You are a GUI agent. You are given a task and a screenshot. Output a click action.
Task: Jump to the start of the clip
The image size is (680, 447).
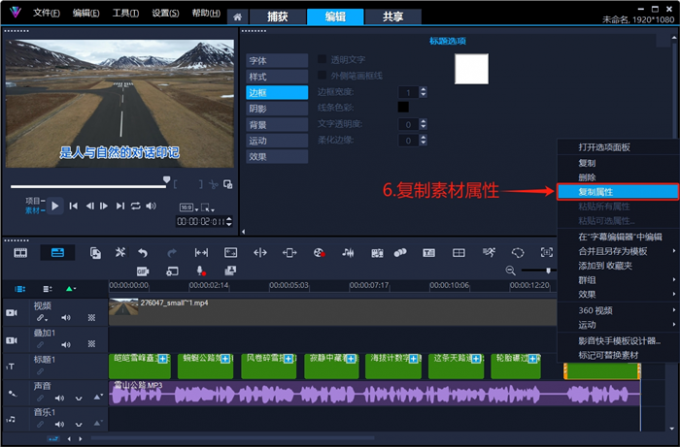pos(73,206)
